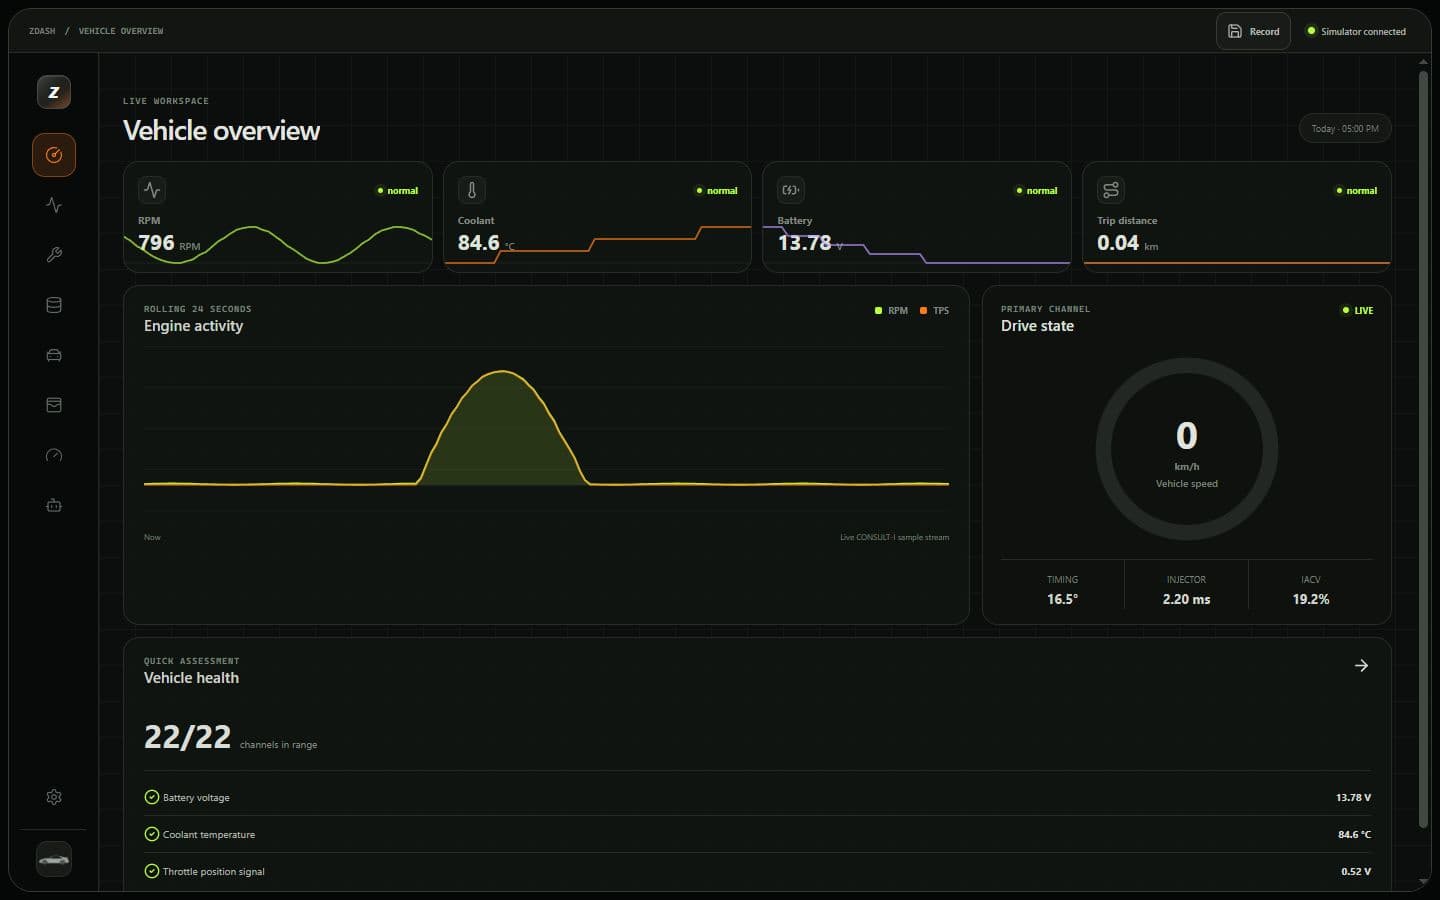Screen dimensions: 1440x900
Task: Click the 22/22 channels in range figure
Action: 187,737
